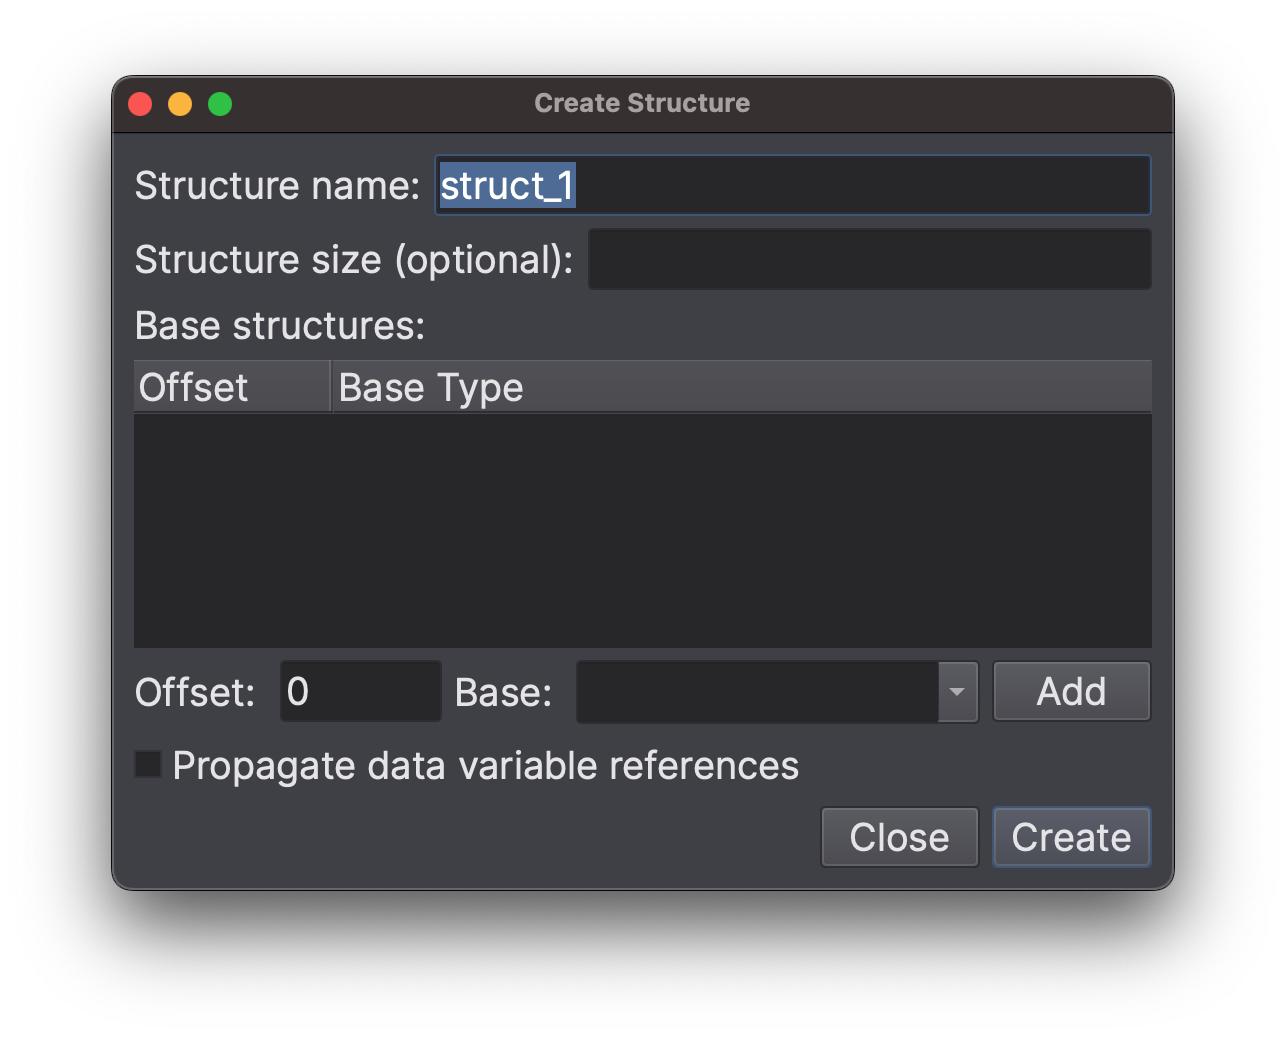Minimize the dialog with yellow button
This screenshot has height=1038, width=1286.
click(x=180, y=104)
